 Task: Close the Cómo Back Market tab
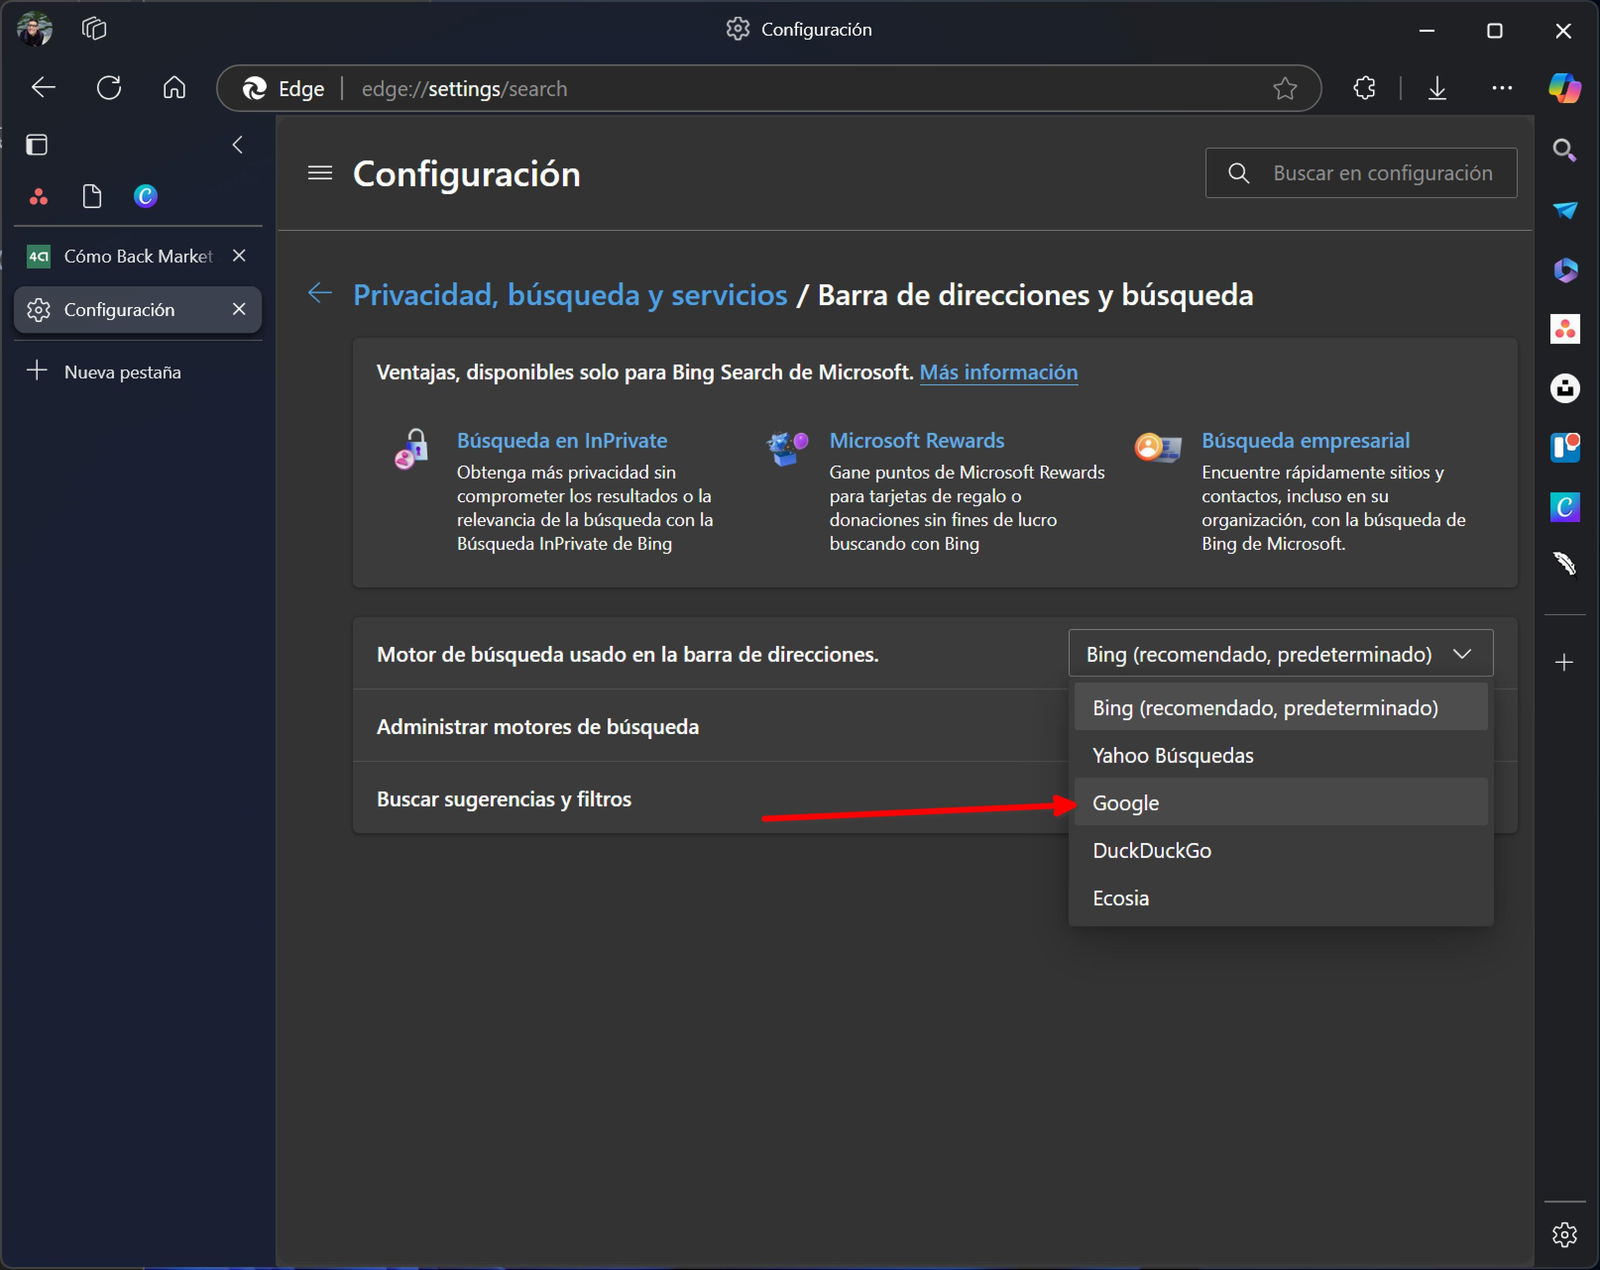[239, 256]
